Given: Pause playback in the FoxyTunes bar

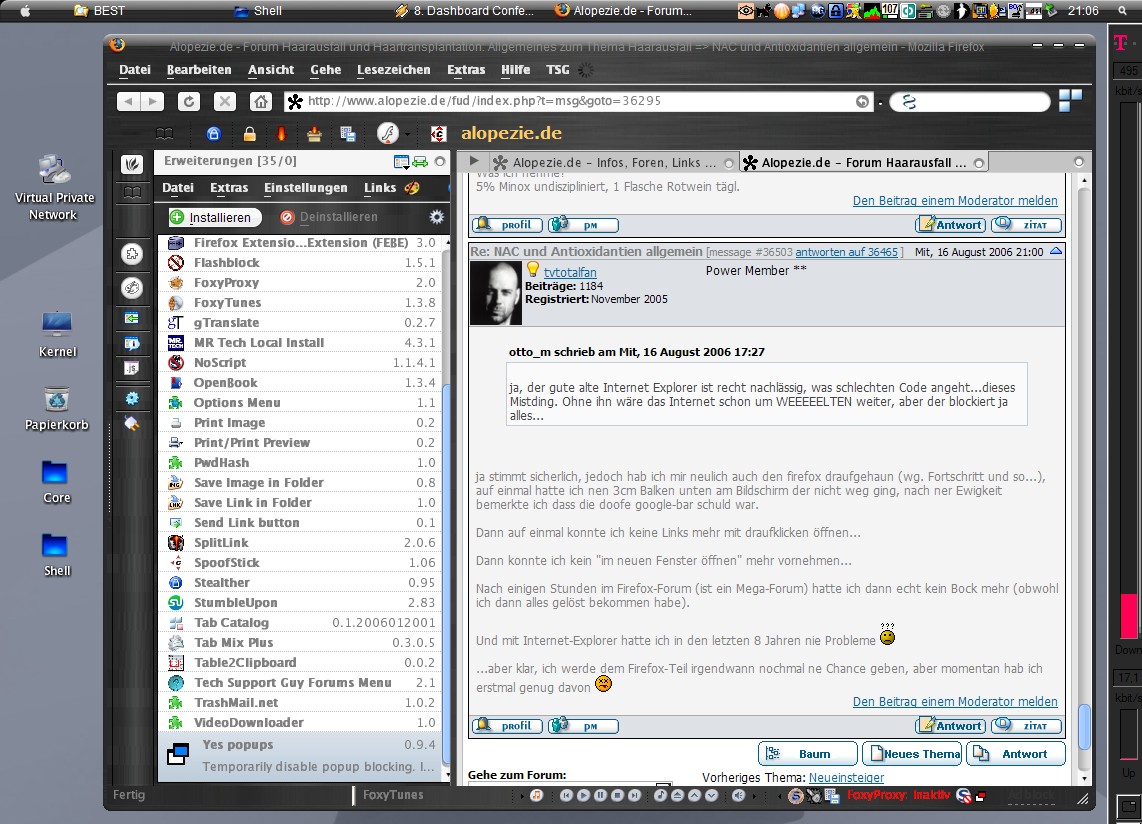Looking at the screenshot, I should coord(600,796).
